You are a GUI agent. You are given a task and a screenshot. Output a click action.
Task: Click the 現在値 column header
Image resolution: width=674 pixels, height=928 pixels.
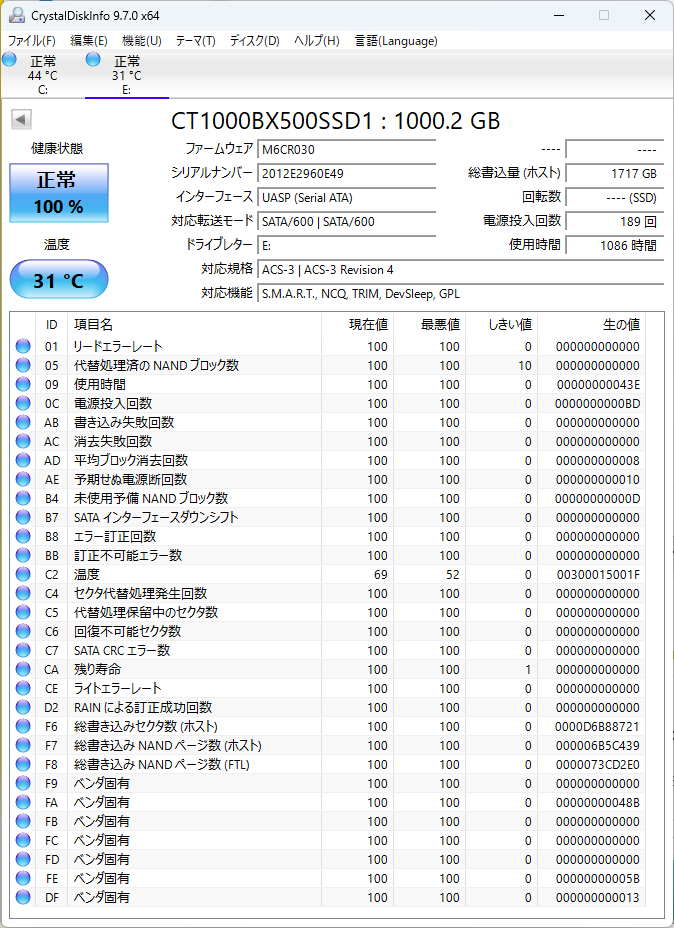(x=357, y=324)
